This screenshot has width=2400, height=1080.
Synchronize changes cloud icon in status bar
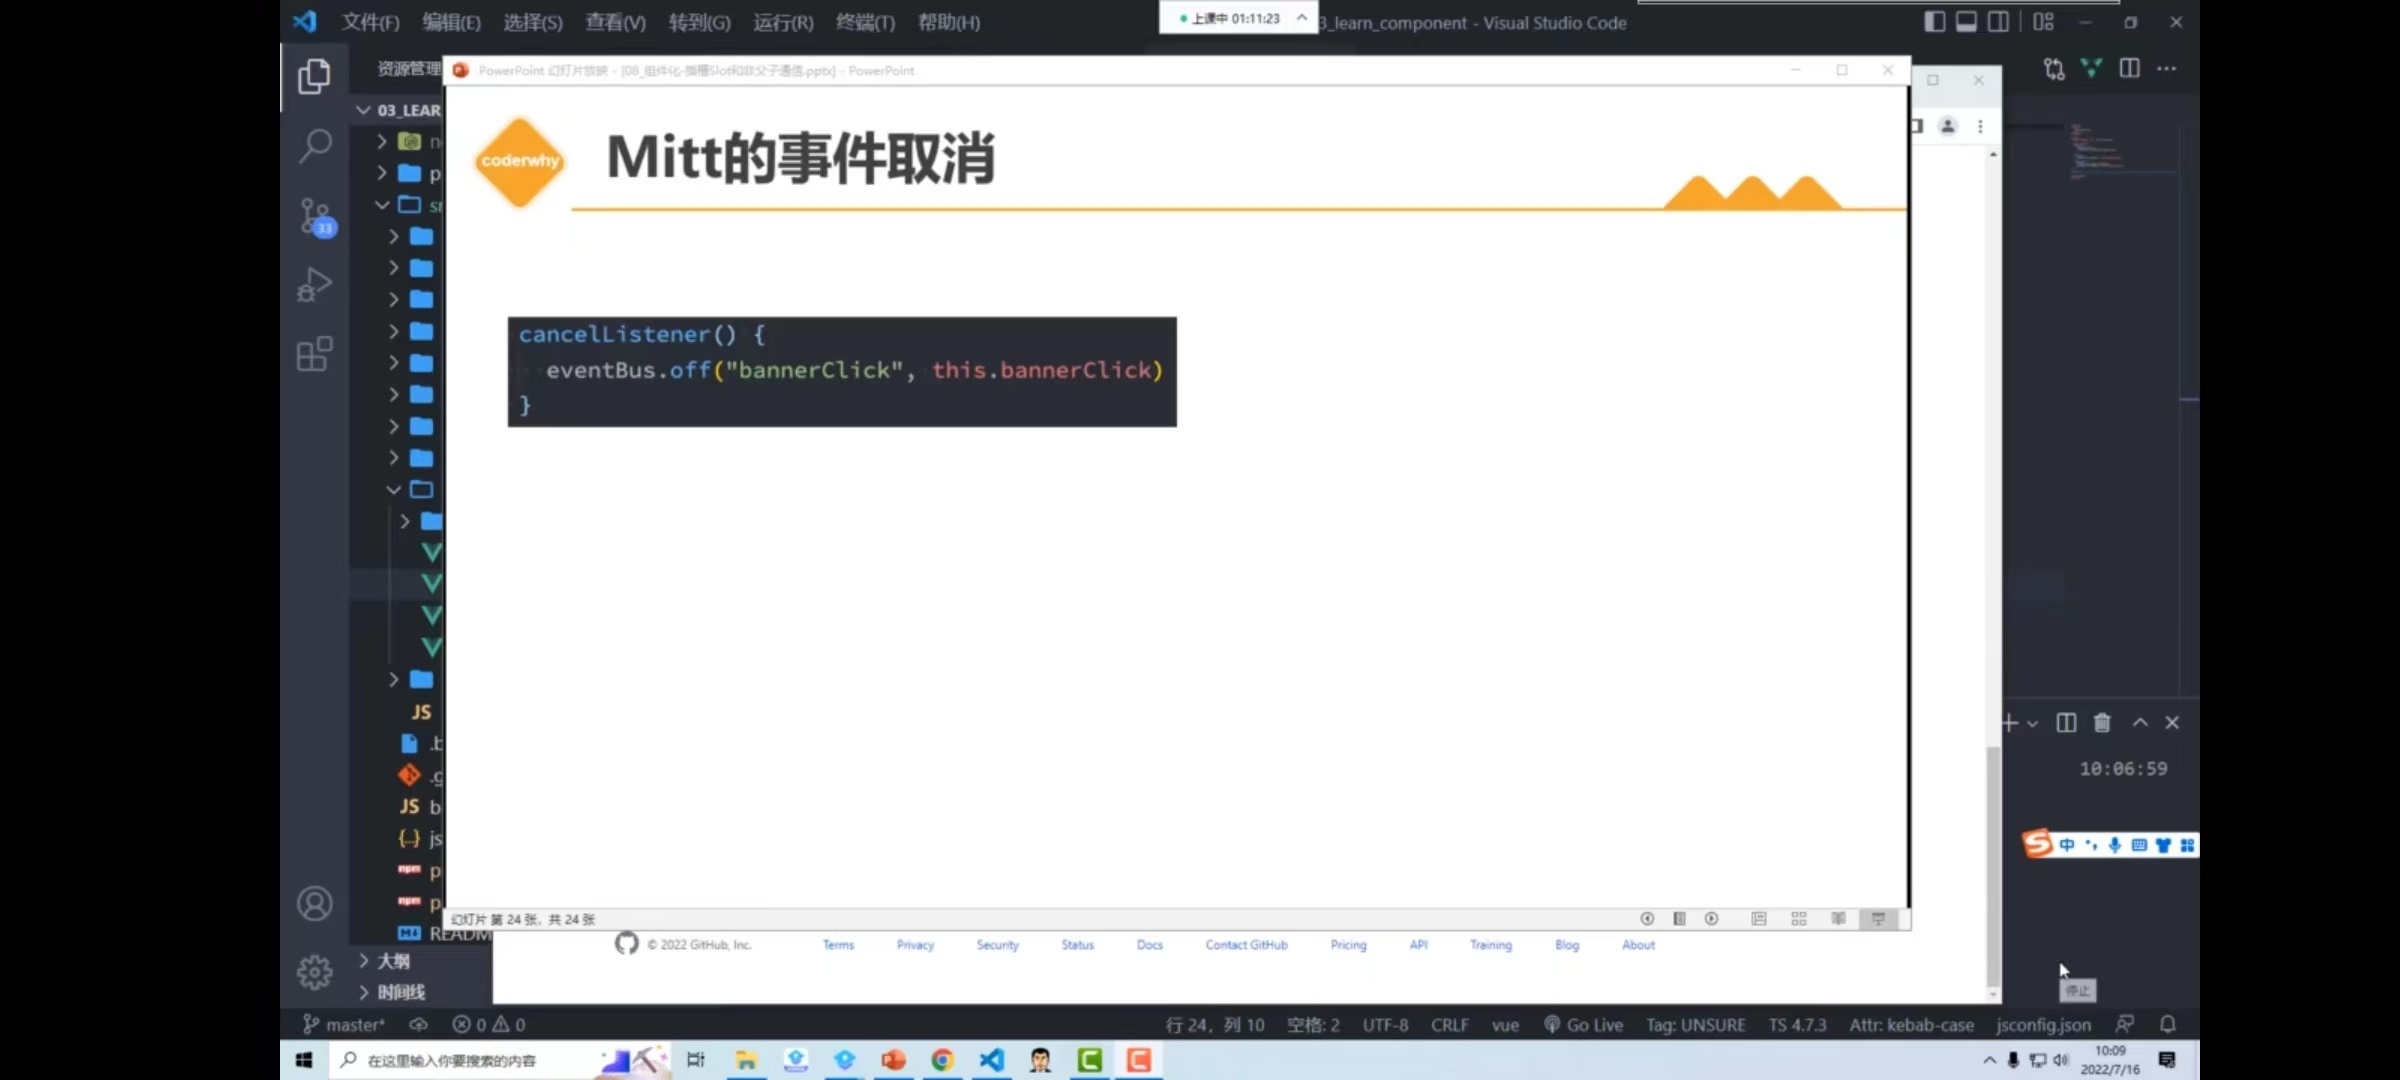(418, 1024)
